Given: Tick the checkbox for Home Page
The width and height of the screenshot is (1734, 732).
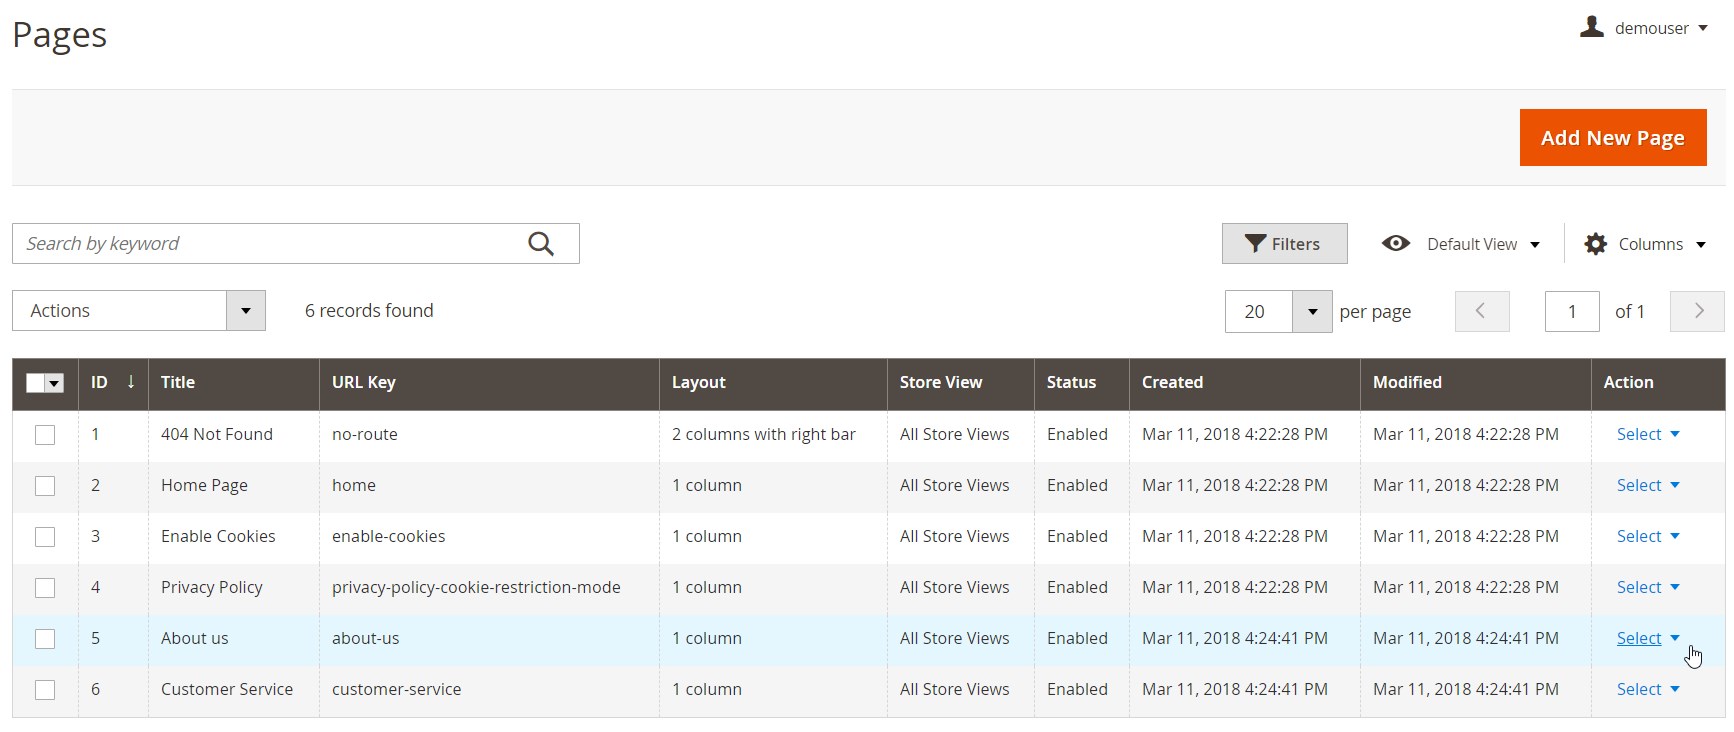Looking at the screenshot, I should [x=45, y=486].
